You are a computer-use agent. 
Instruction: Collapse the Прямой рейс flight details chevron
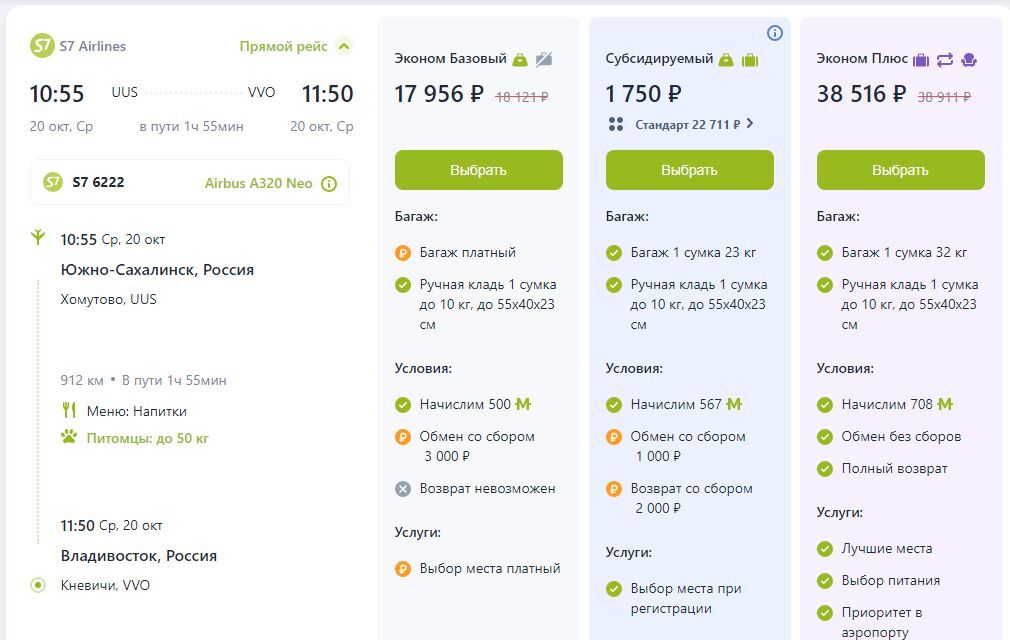(x=345, y=46)
